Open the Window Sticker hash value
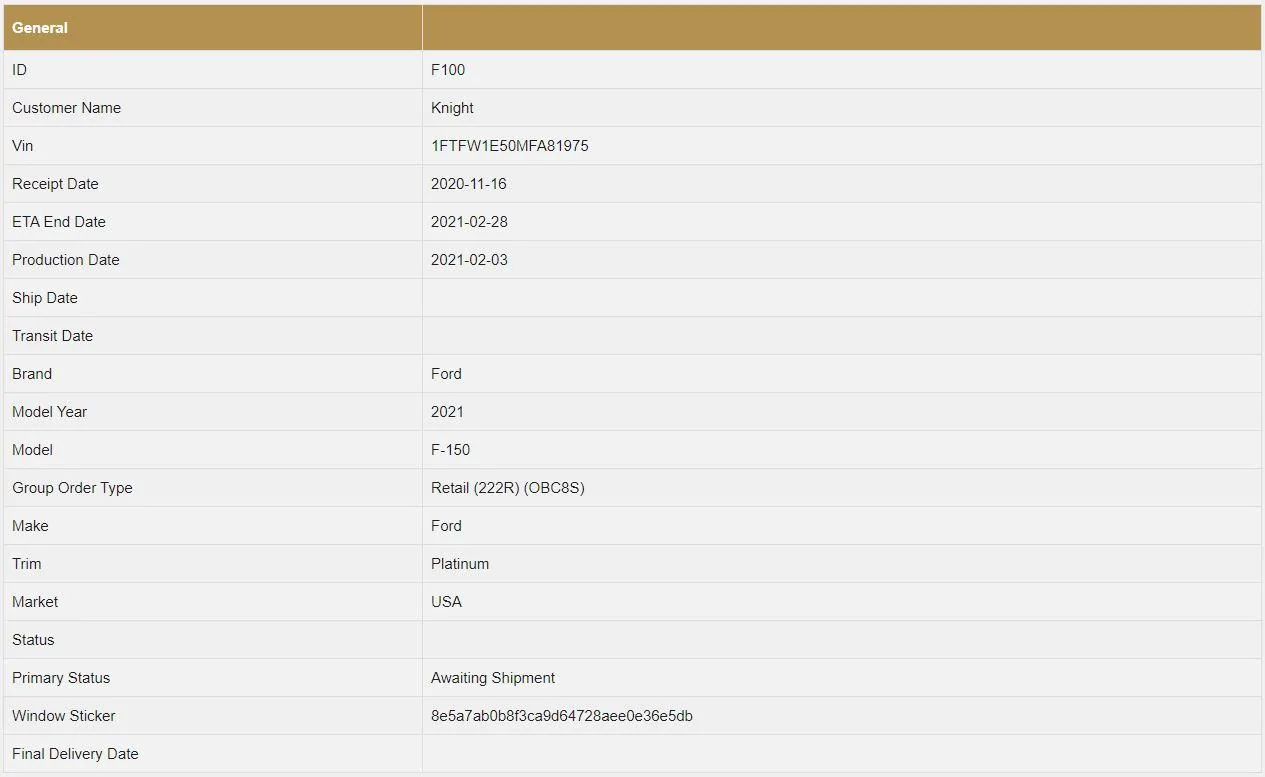Viewport: 1265px width, 777px height. pos(561,716)
